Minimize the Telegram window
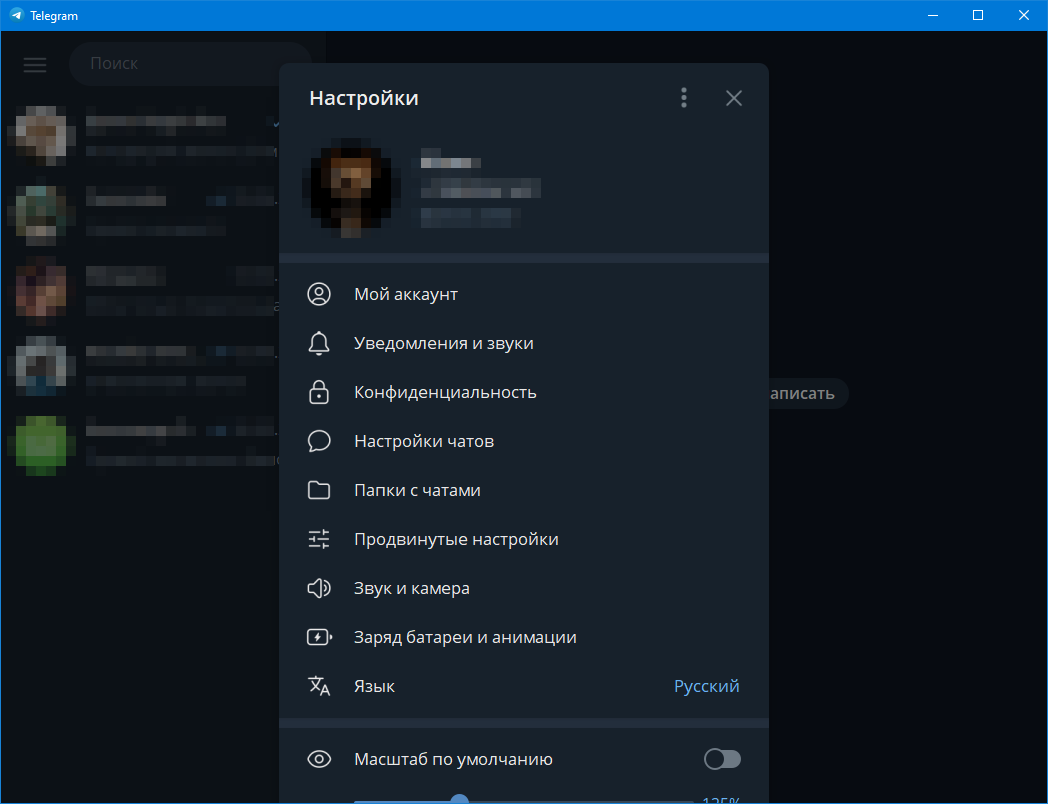Viewport: 1048px width, 804px height. coord(932,15)
